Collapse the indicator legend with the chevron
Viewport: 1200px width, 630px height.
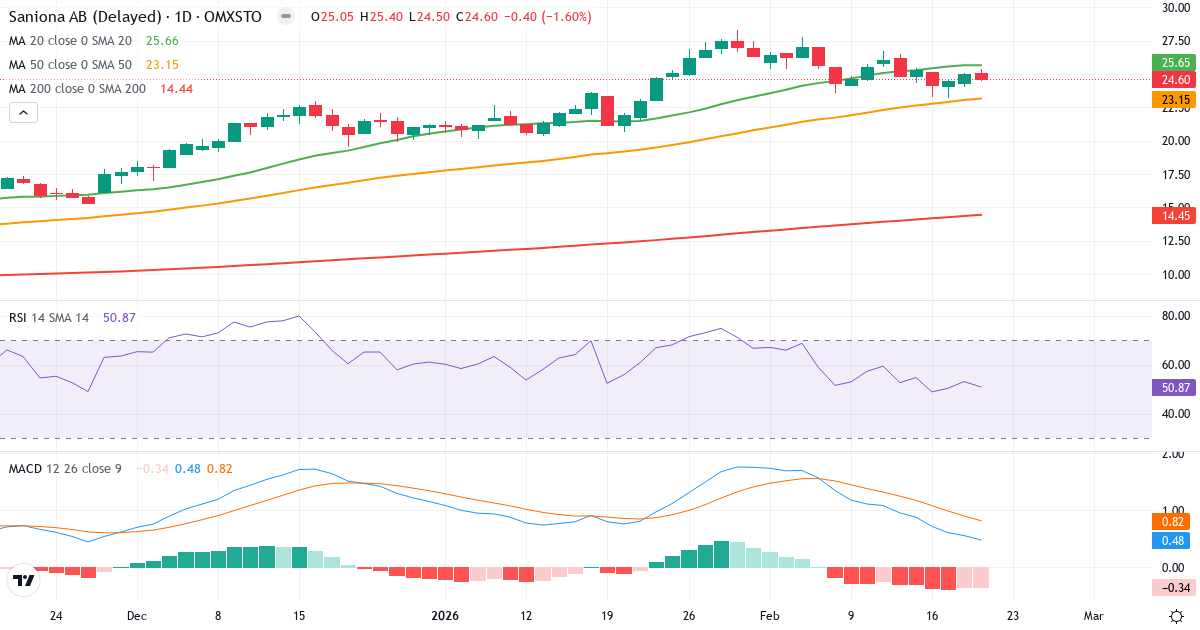(23, 112)
